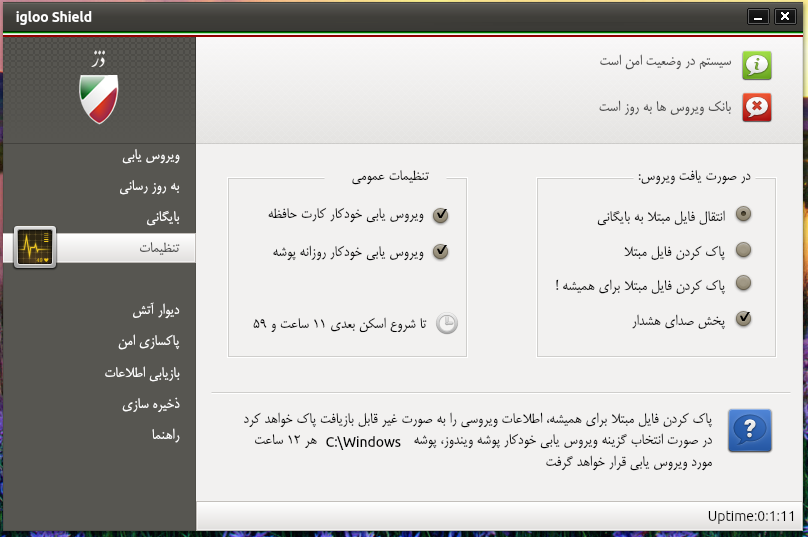The width and height of the screenshot is (808, 537).
Task: Open 'دیوار آتش' sidebar item
Action: 156,310
